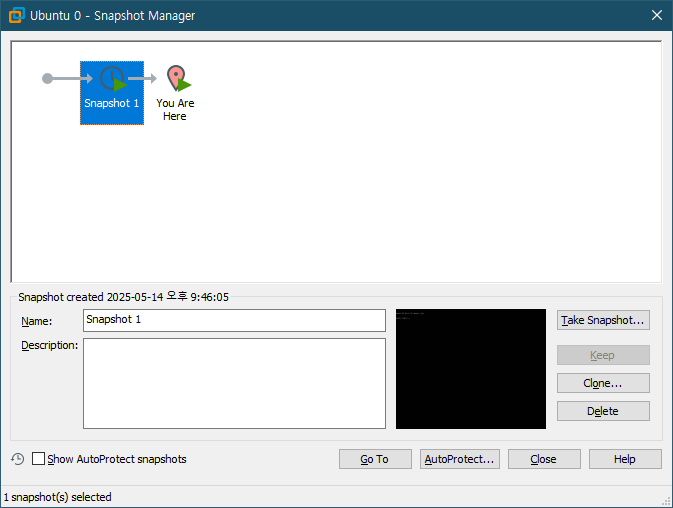This screenshot has height=508, width=673.
Task: Open AutoProtect settings
Action: coord(460,459)
